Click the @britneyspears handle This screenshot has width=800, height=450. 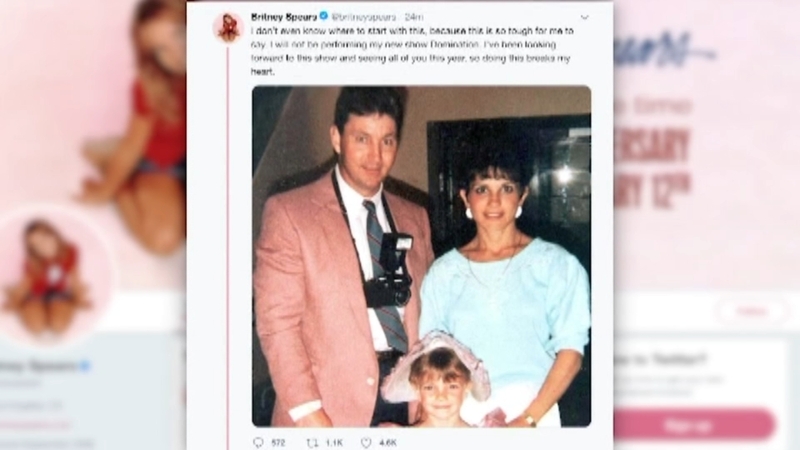click(364, 17)
